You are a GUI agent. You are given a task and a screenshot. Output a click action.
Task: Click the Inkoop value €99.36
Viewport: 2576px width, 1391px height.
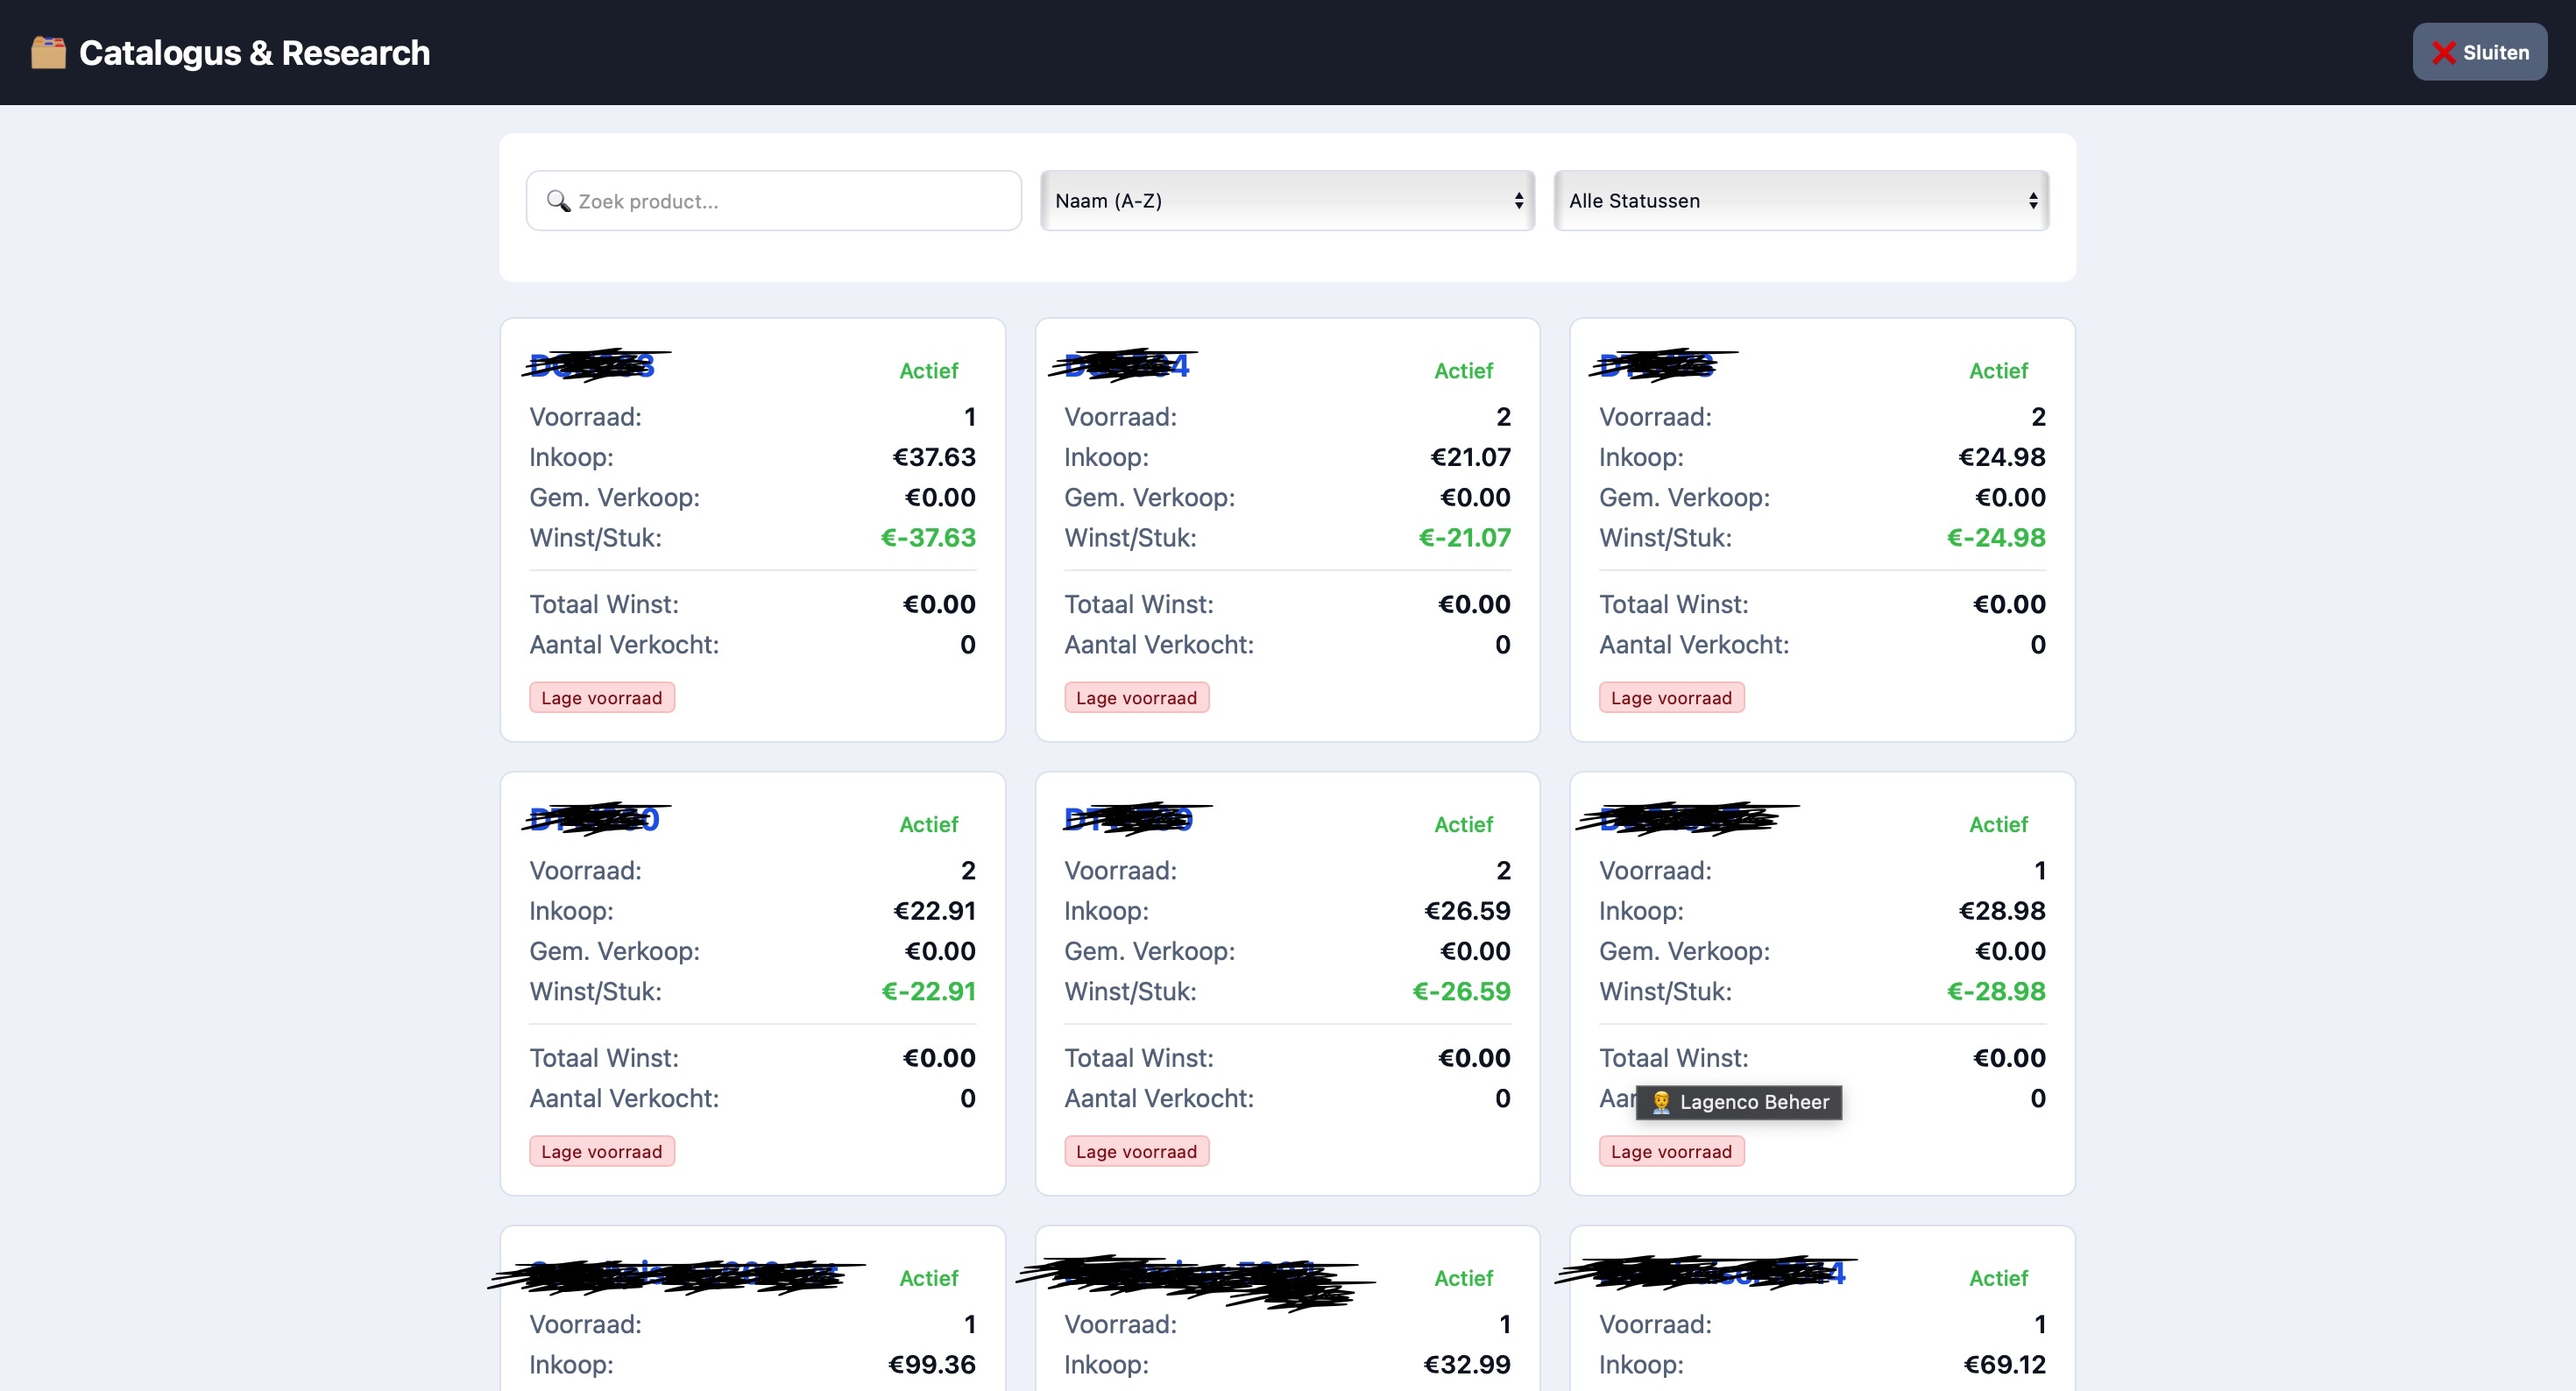[x=932, y=1365]
